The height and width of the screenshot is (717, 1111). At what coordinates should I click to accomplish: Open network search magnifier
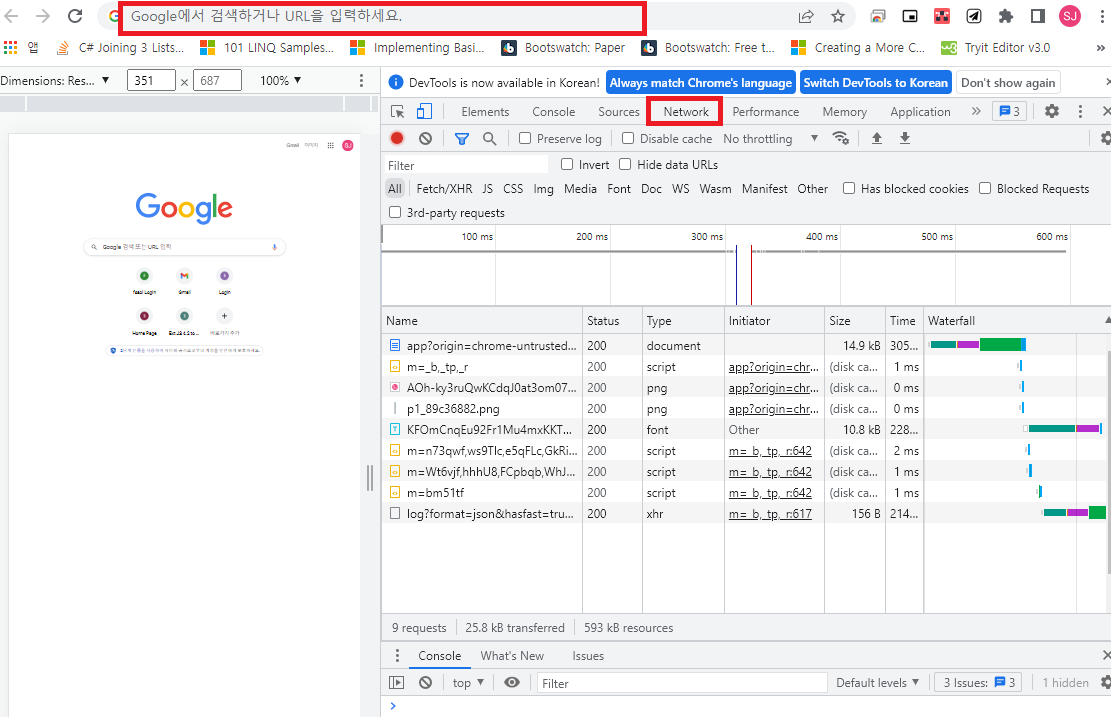tap(490, 138)
